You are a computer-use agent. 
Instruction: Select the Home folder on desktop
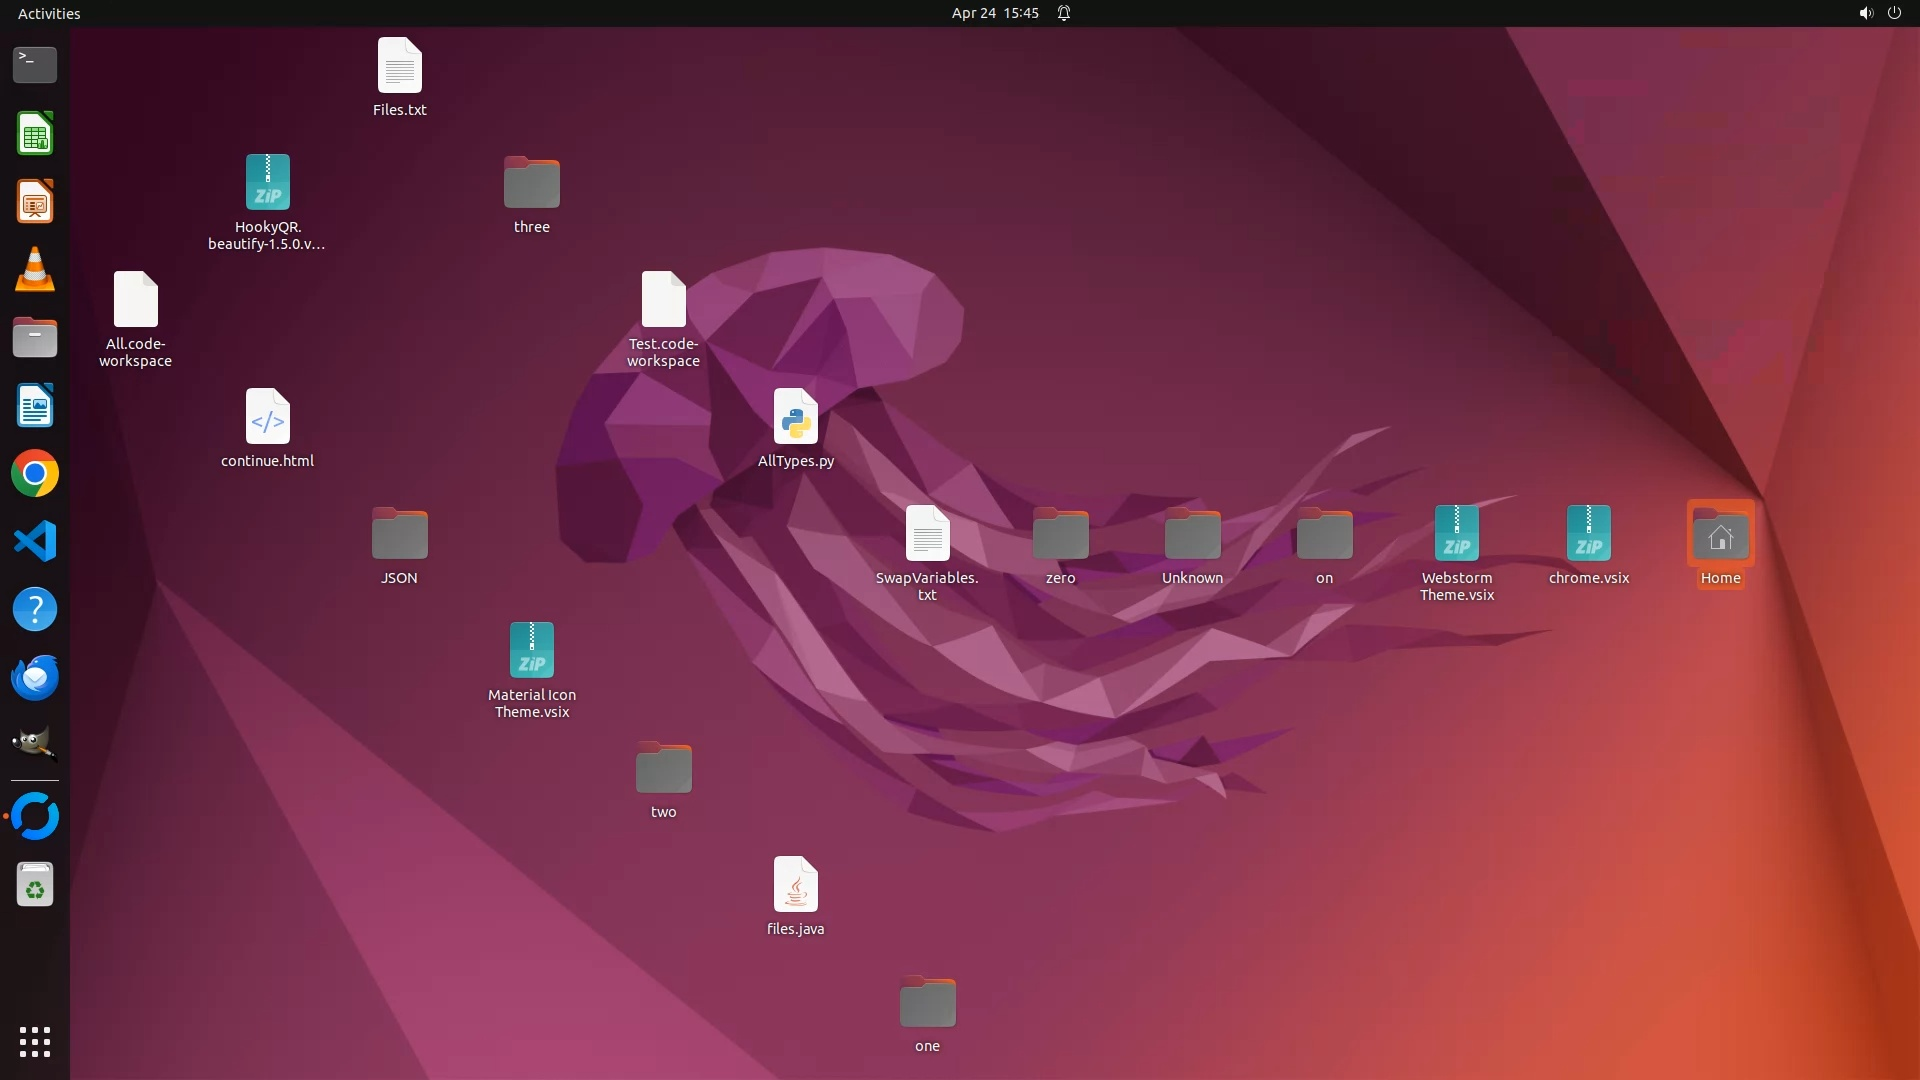(x=1720, y=536)
